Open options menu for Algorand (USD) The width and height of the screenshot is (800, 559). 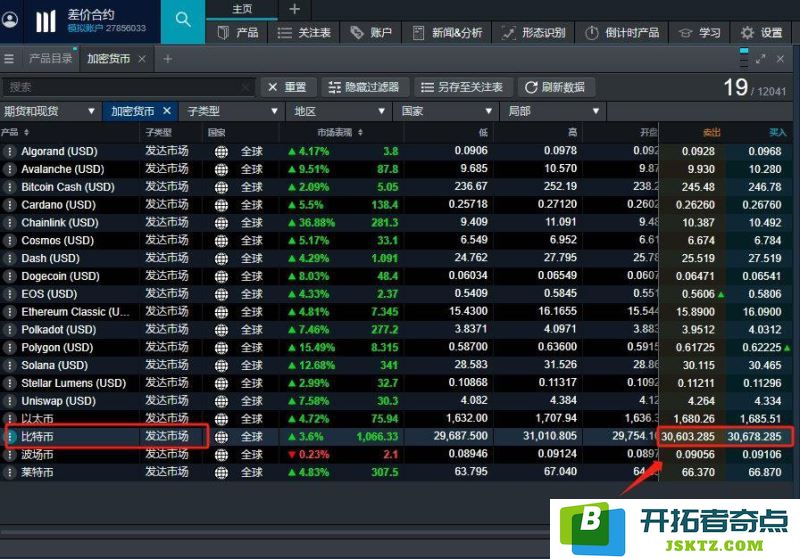click(9, 151)
